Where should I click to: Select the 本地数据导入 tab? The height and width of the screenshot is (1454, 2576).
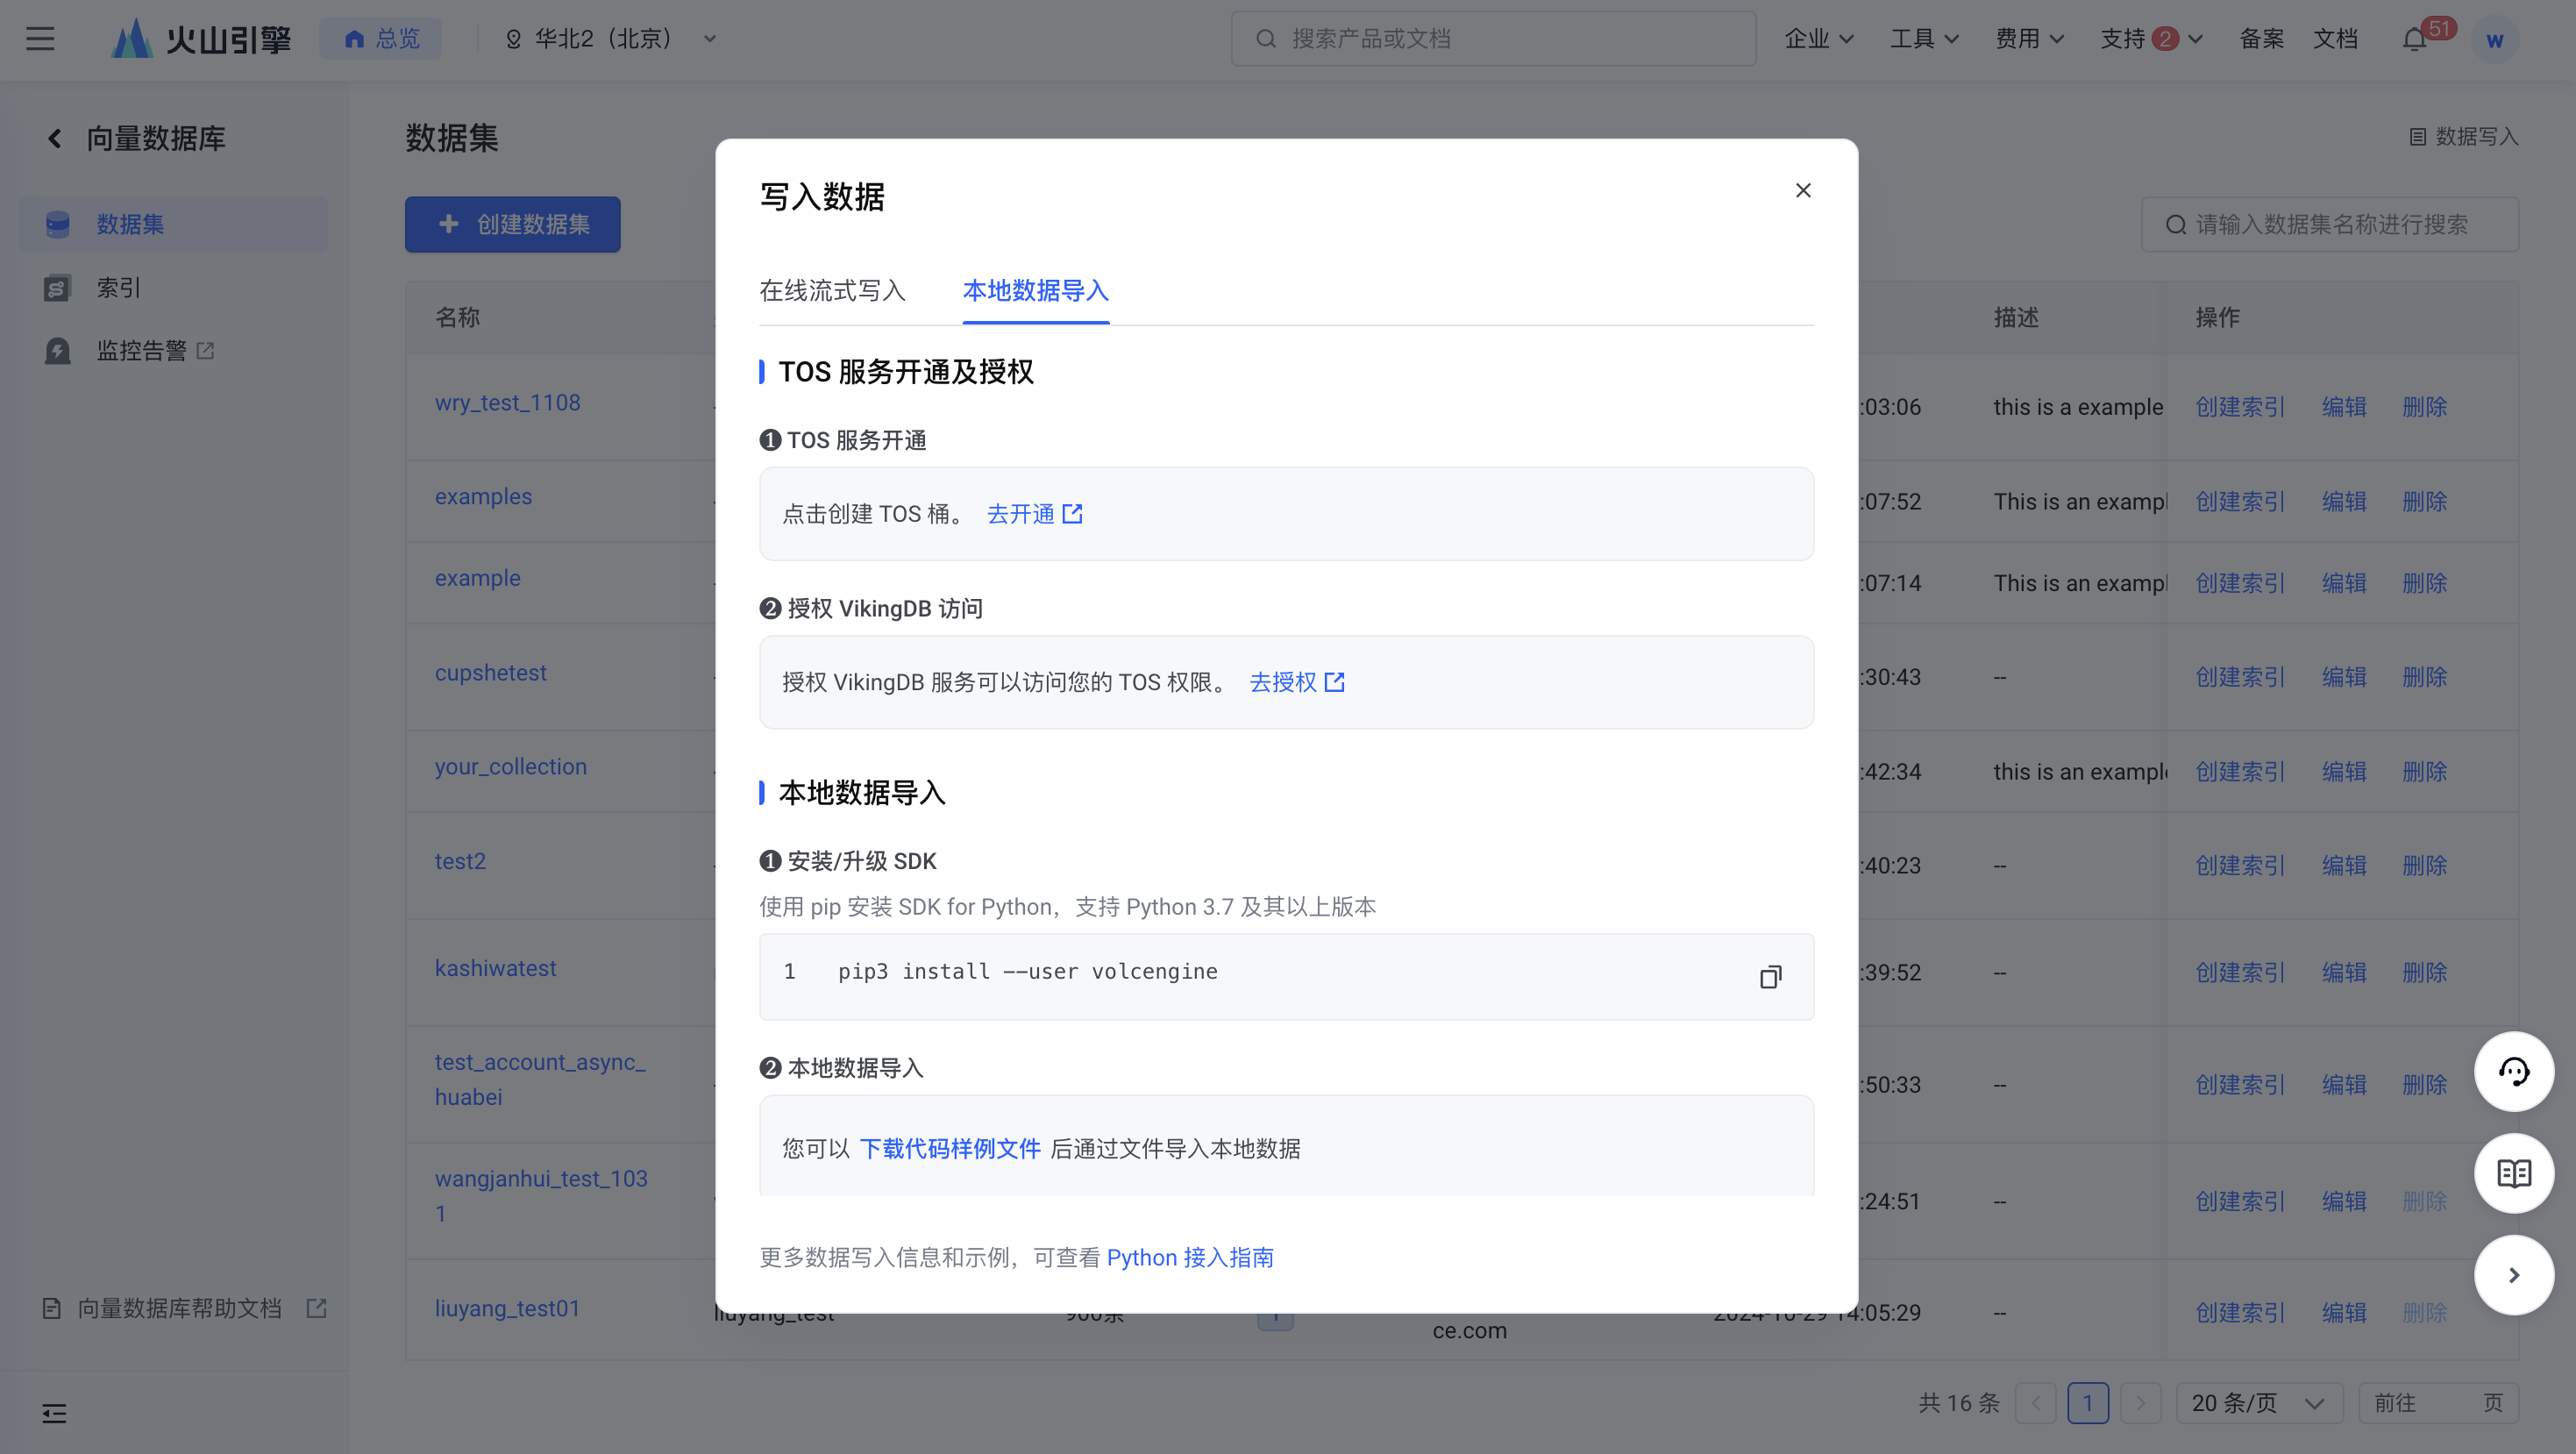click(1035, 290)
